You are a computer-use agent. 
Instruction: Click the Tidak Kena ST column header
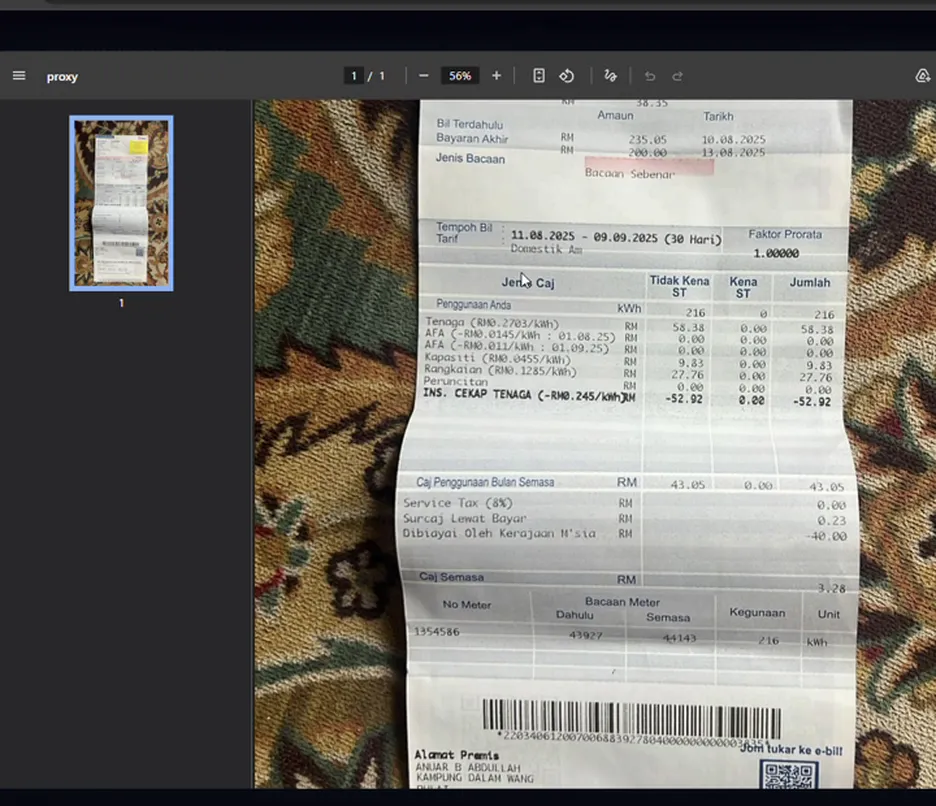(x=679, y=287)
